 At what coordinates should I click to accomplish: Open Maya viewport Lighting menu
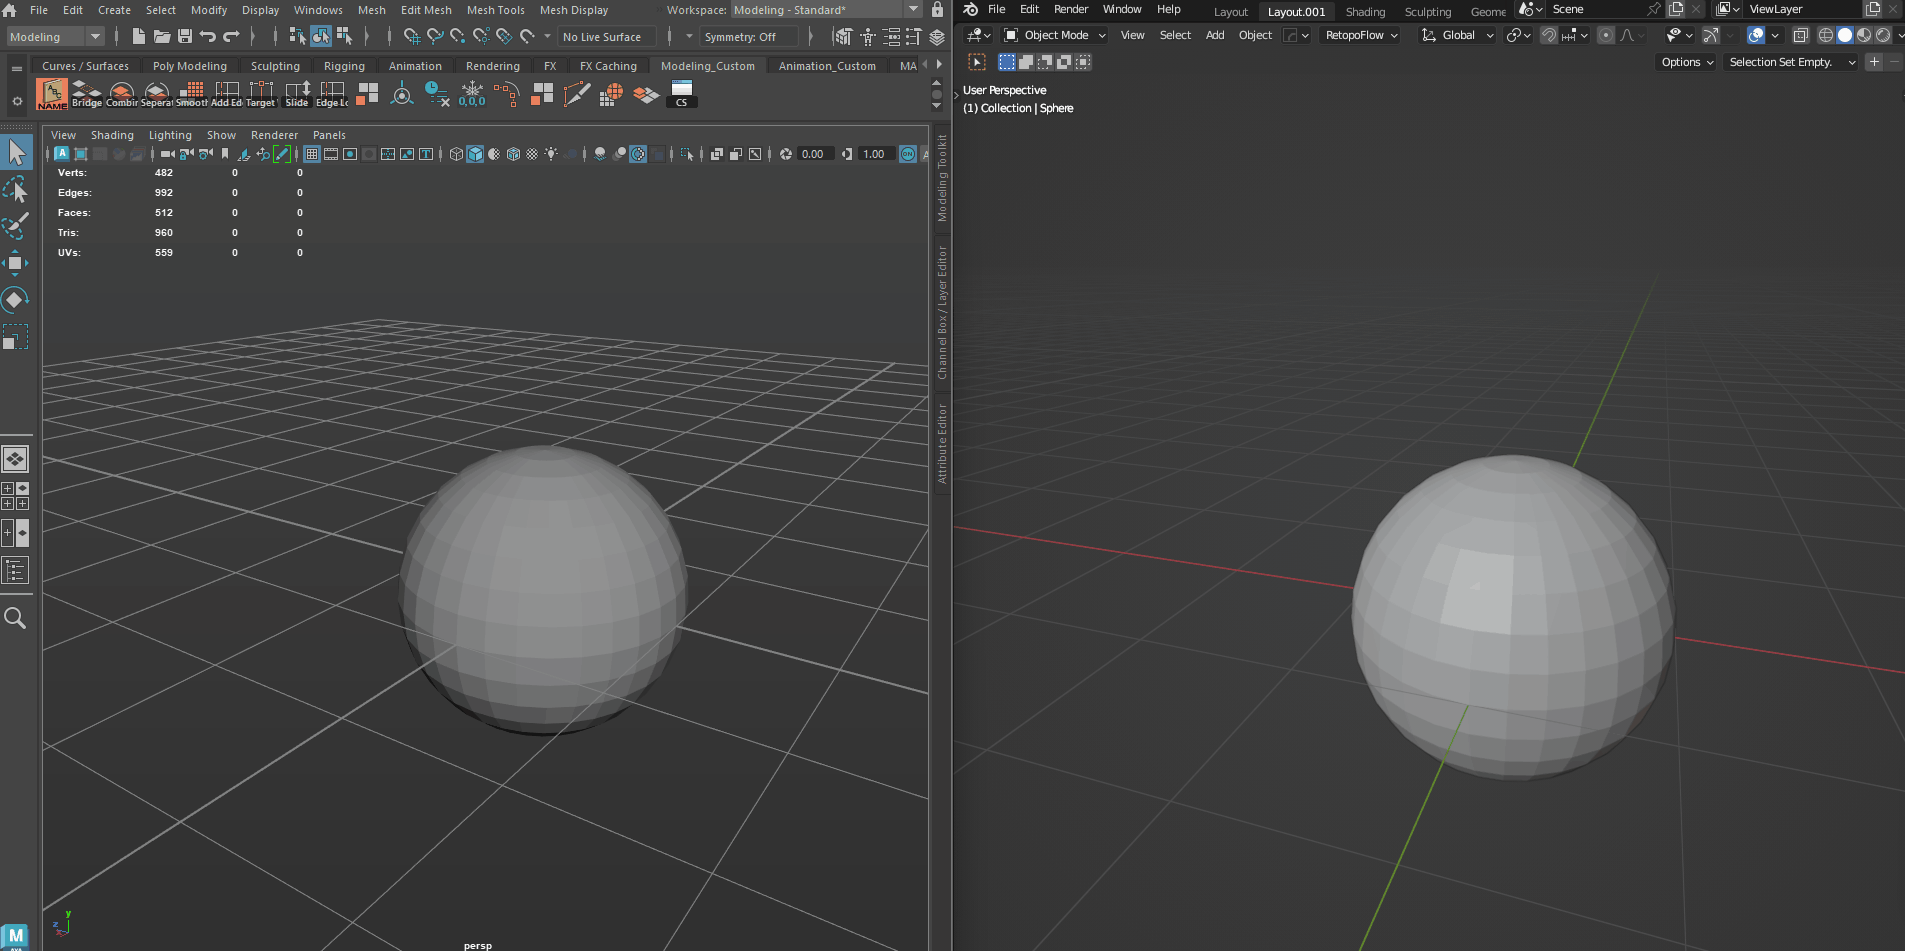tap(170, 135)
